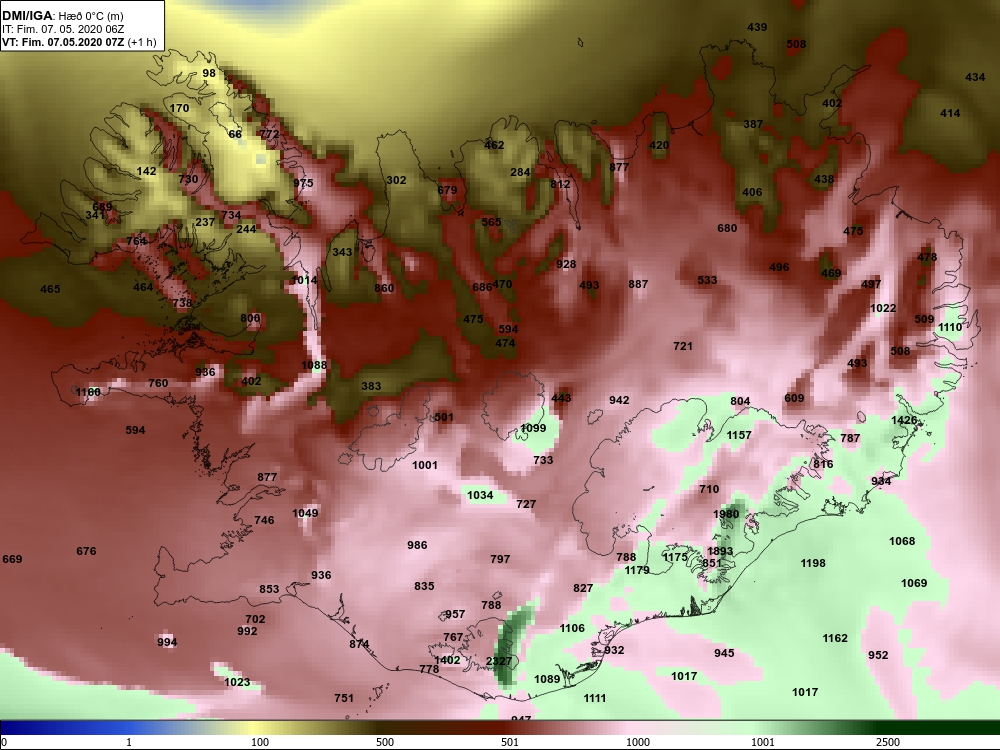Click the 1160 value on the western peninsula

[x=88, y=392]
